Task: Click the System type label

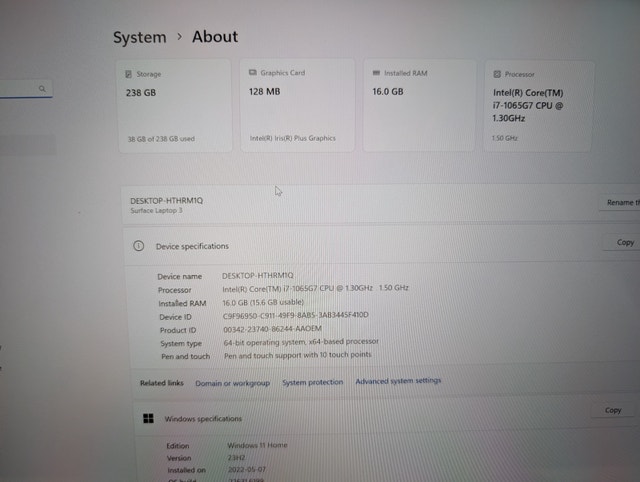Action: point(181,344)
